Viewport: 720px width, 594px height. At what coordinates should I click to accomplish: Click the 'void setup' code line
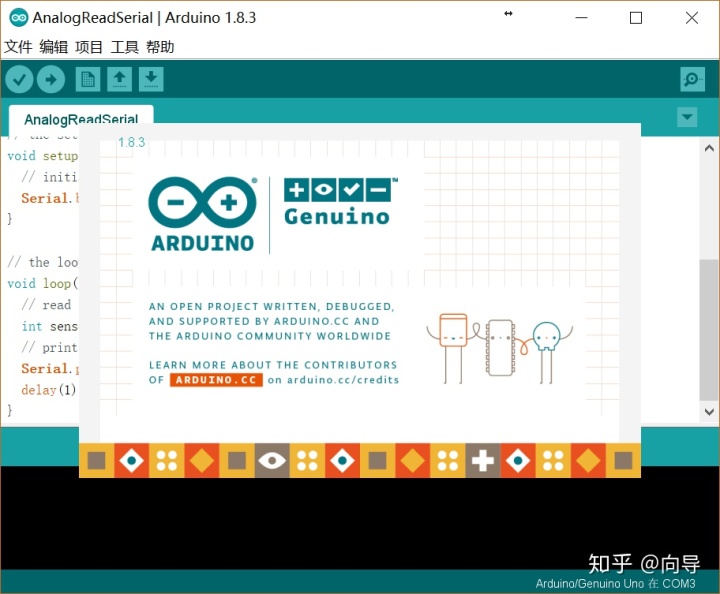[43, 156]
